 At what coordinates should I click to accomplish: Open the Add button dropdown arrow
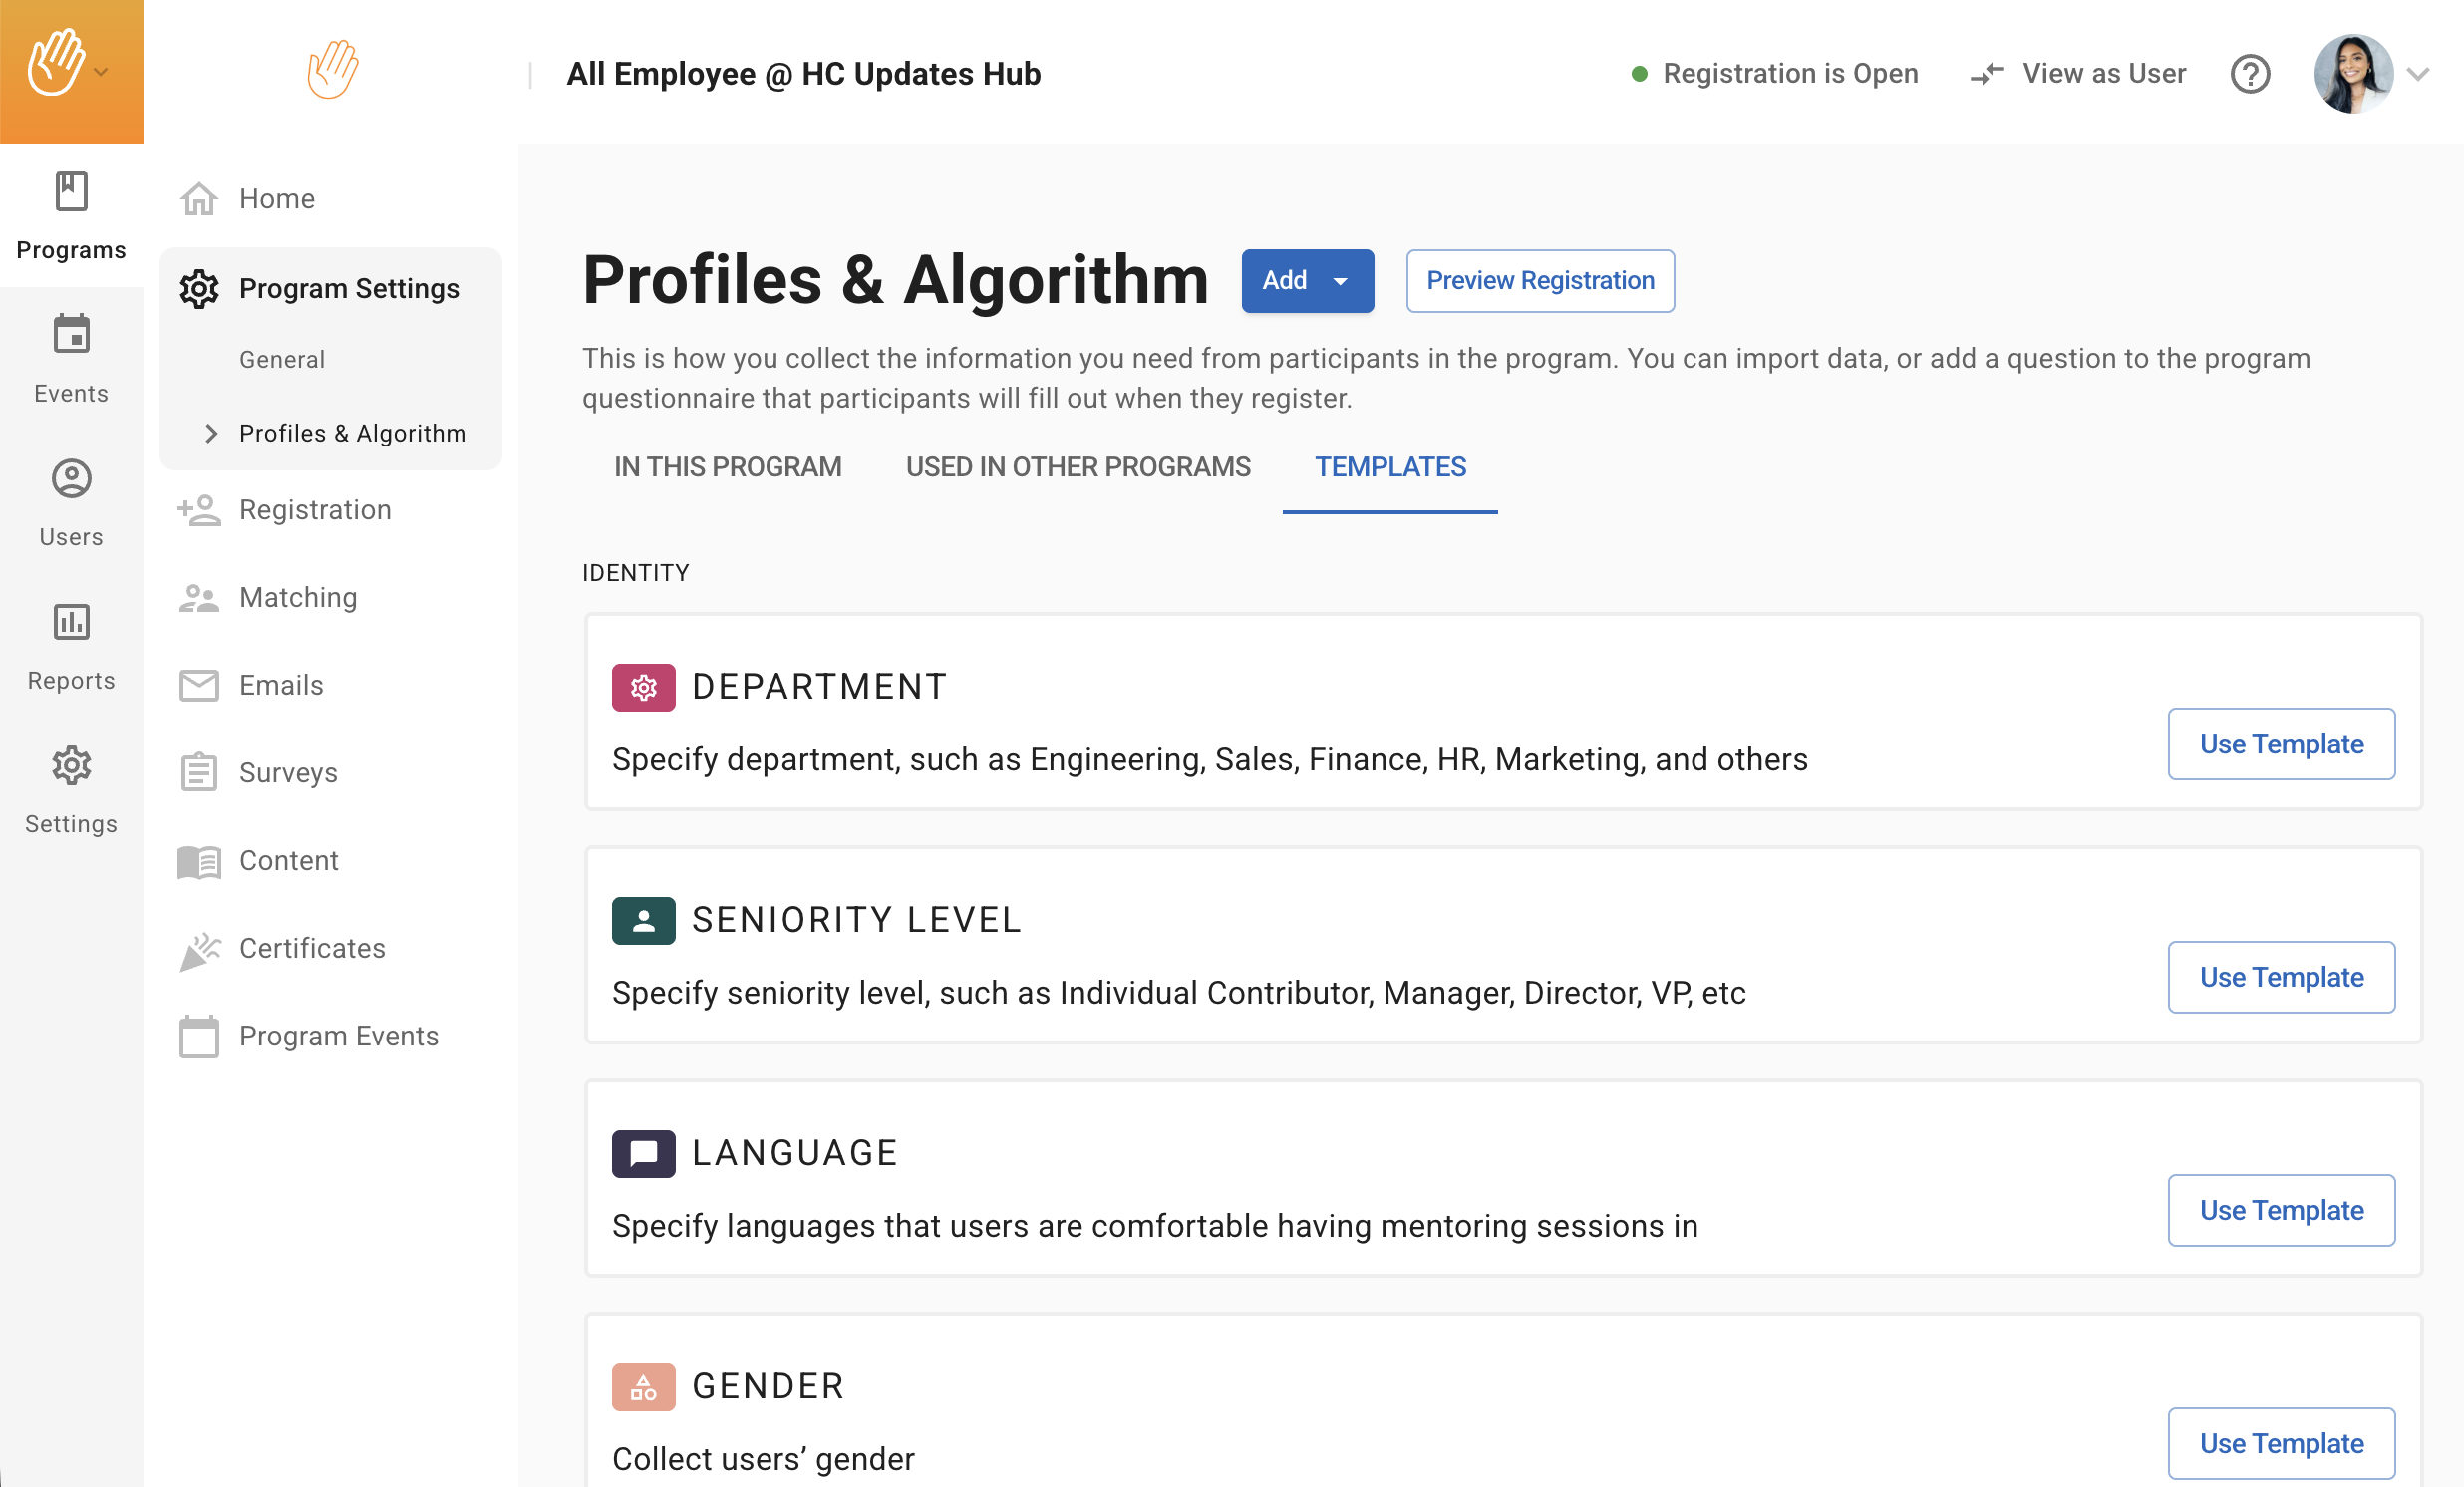[1340, 281]
